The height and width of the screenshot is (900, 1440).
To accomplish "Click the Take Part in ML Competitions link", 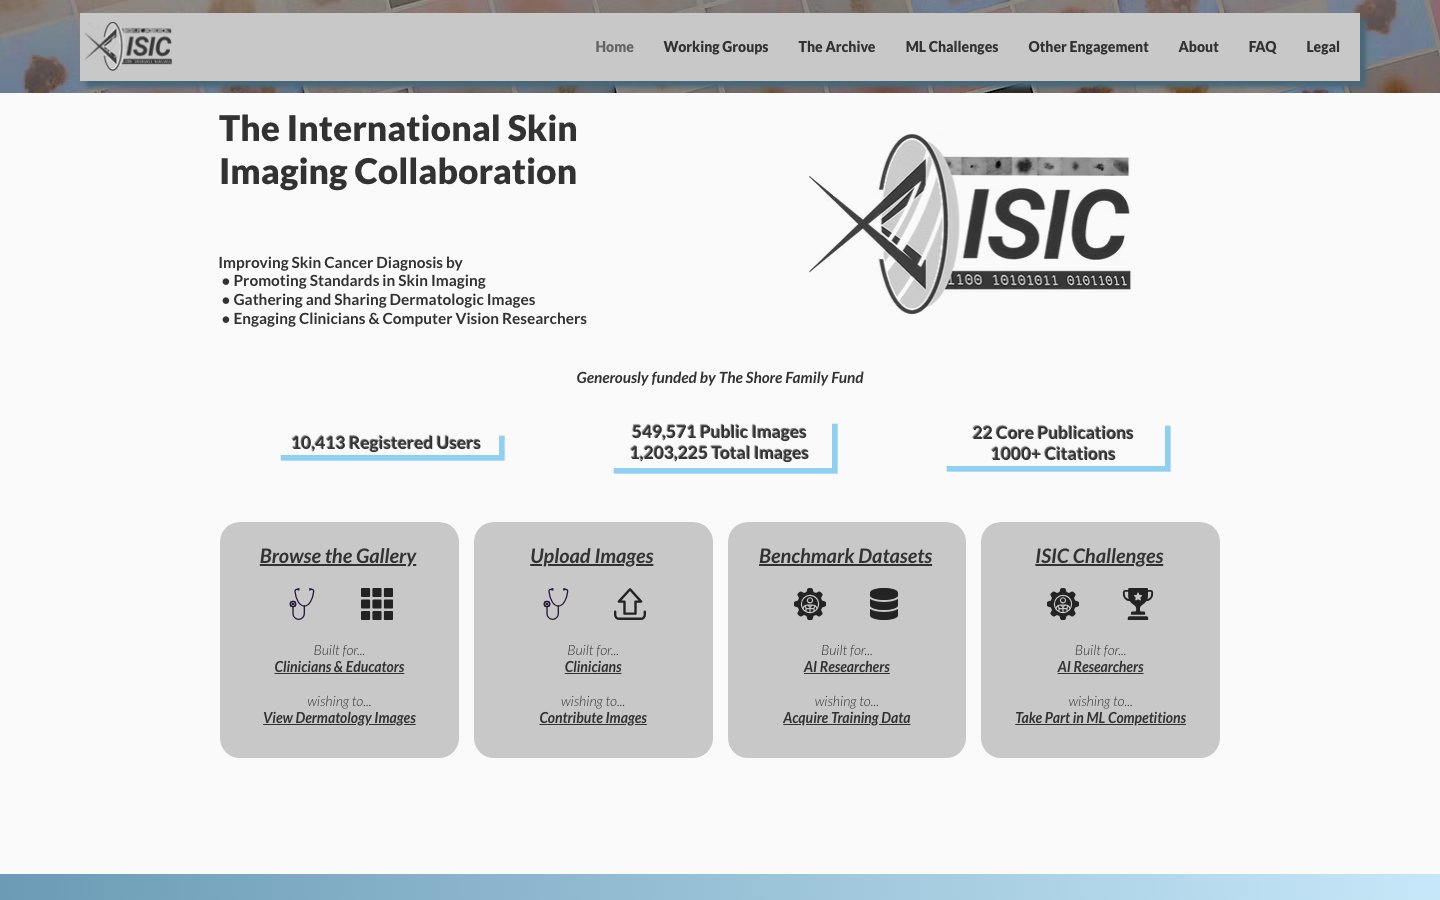I will coord(1101,718).
